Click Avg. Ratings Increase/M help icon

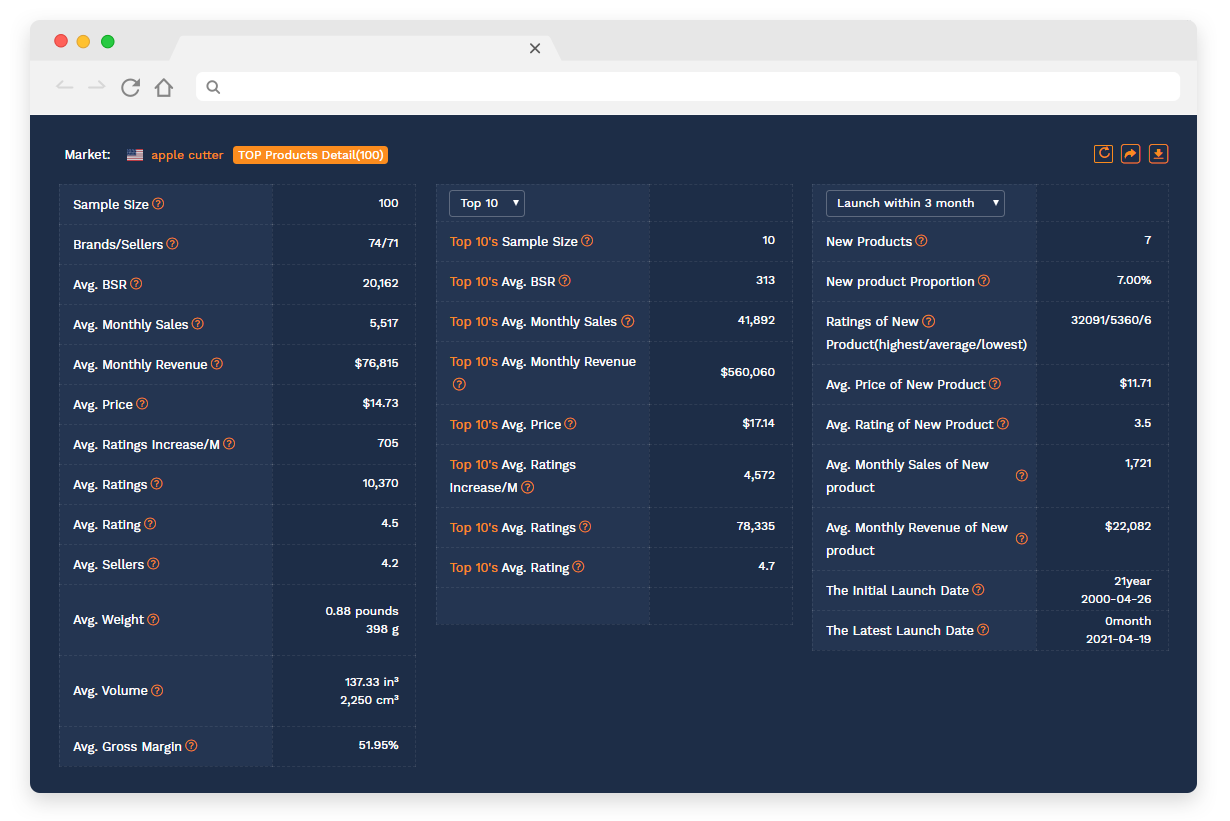point(229,444)
